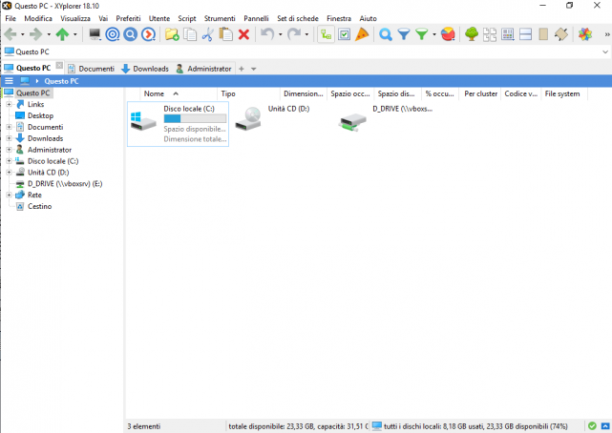Click the Cut scissors icon
Viewport: 612px width, 433px height.
[x=208, y=34]
